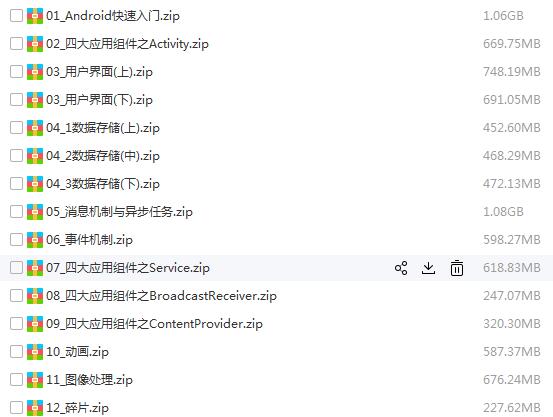Click zip icon for 12_碎片.zip
553x417 pixels.
pos(35,408)
